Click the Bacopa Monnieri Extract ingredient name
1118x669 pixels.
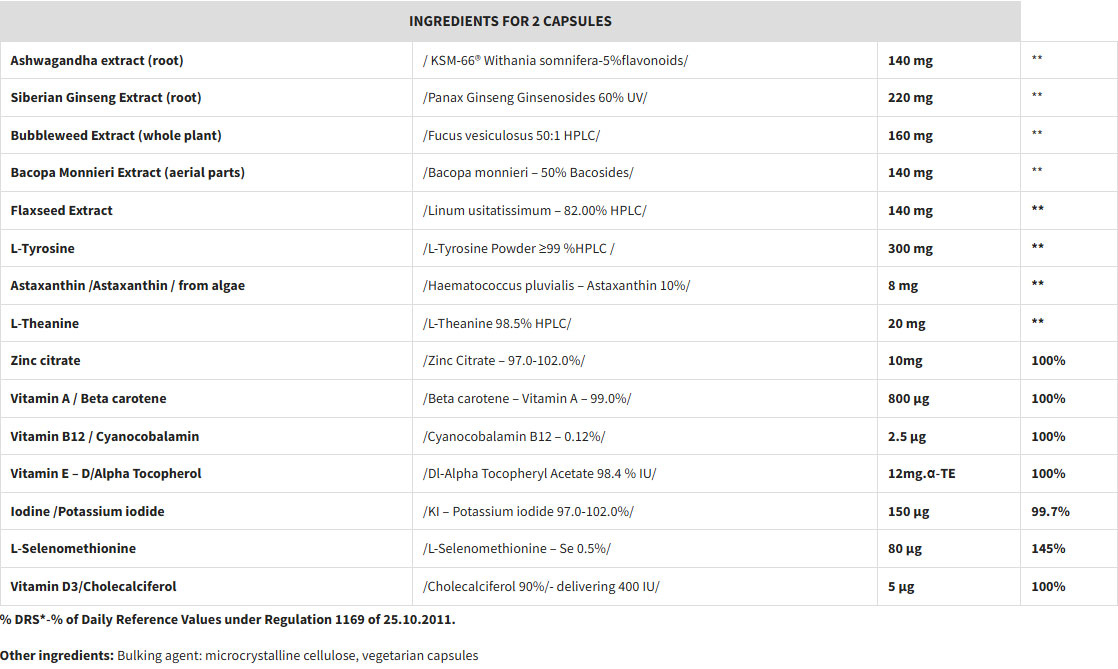point(127,173)
